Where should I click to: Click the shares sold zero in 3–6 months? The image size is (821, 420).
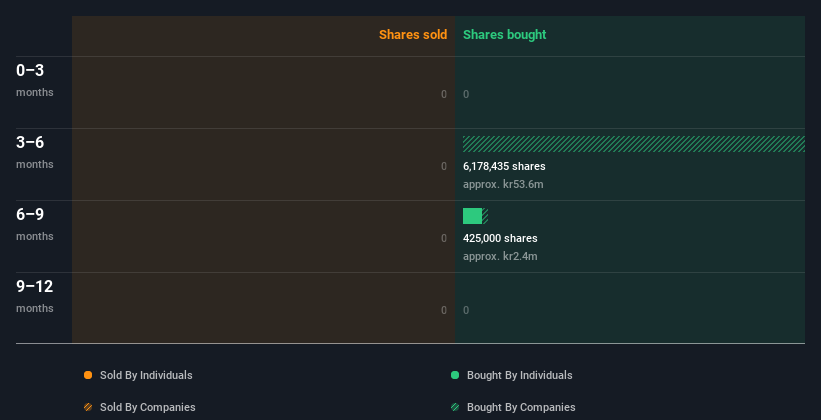pos(444,166)
